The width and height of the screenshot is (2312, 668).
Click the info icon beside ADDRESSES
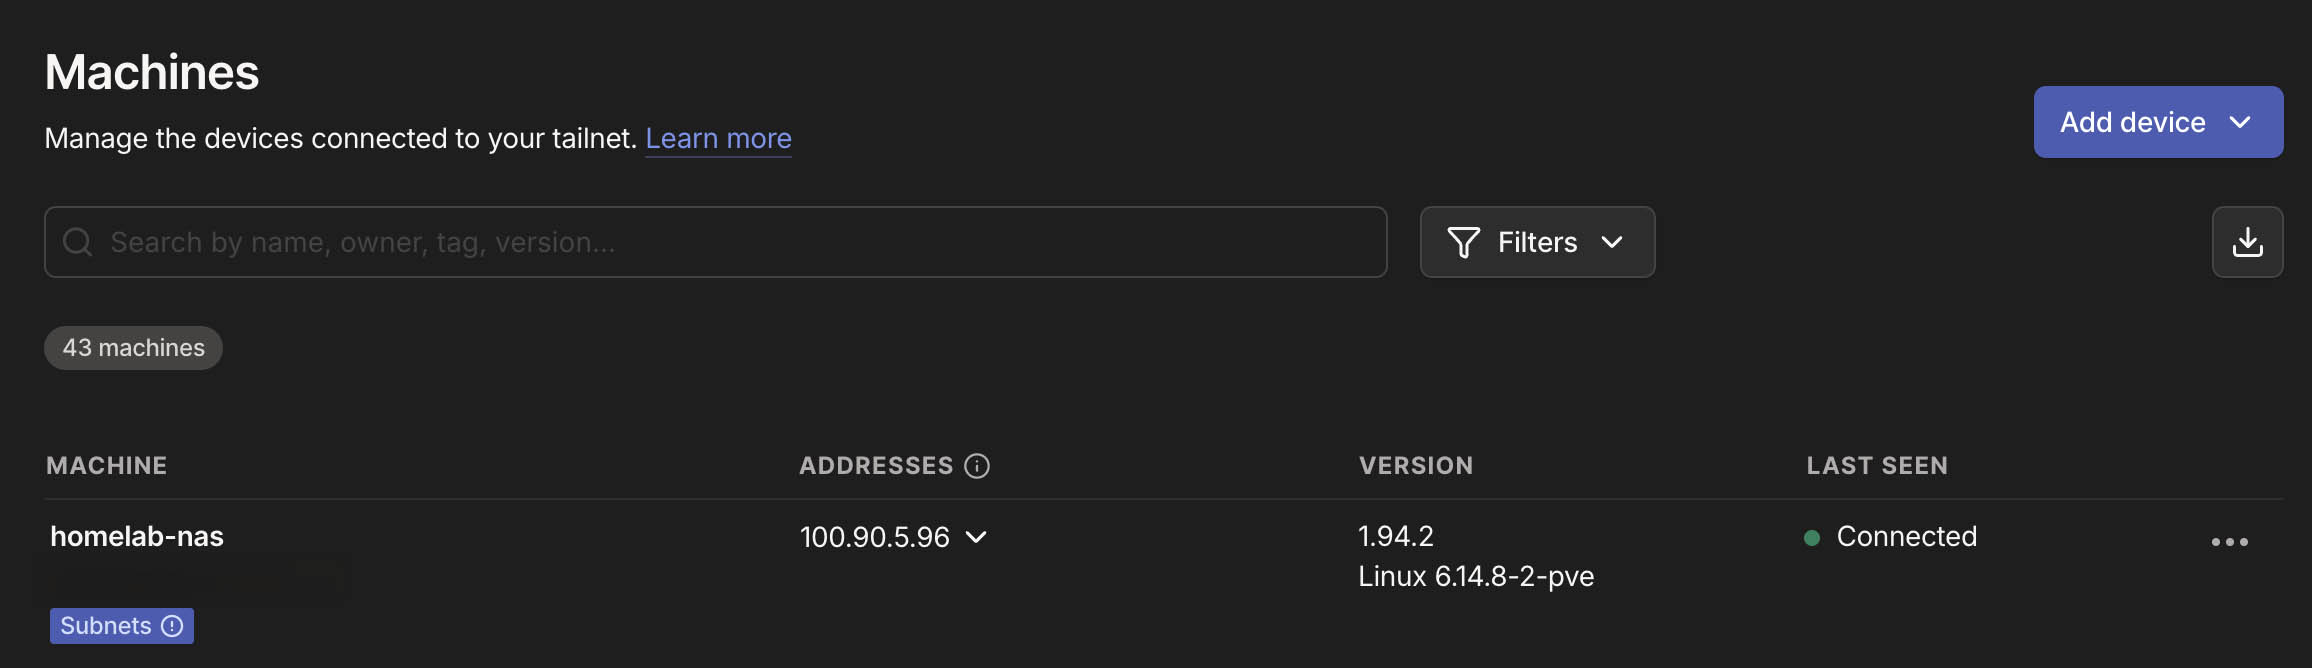click(x=977, y=466)
